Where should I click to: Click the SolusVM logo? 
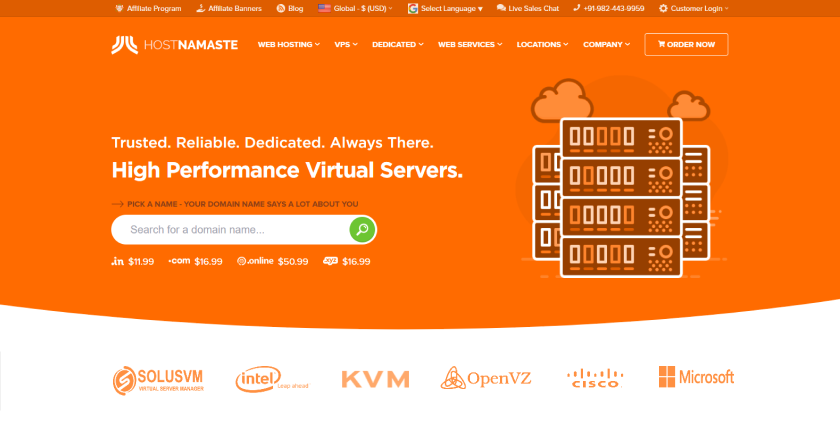158,380
